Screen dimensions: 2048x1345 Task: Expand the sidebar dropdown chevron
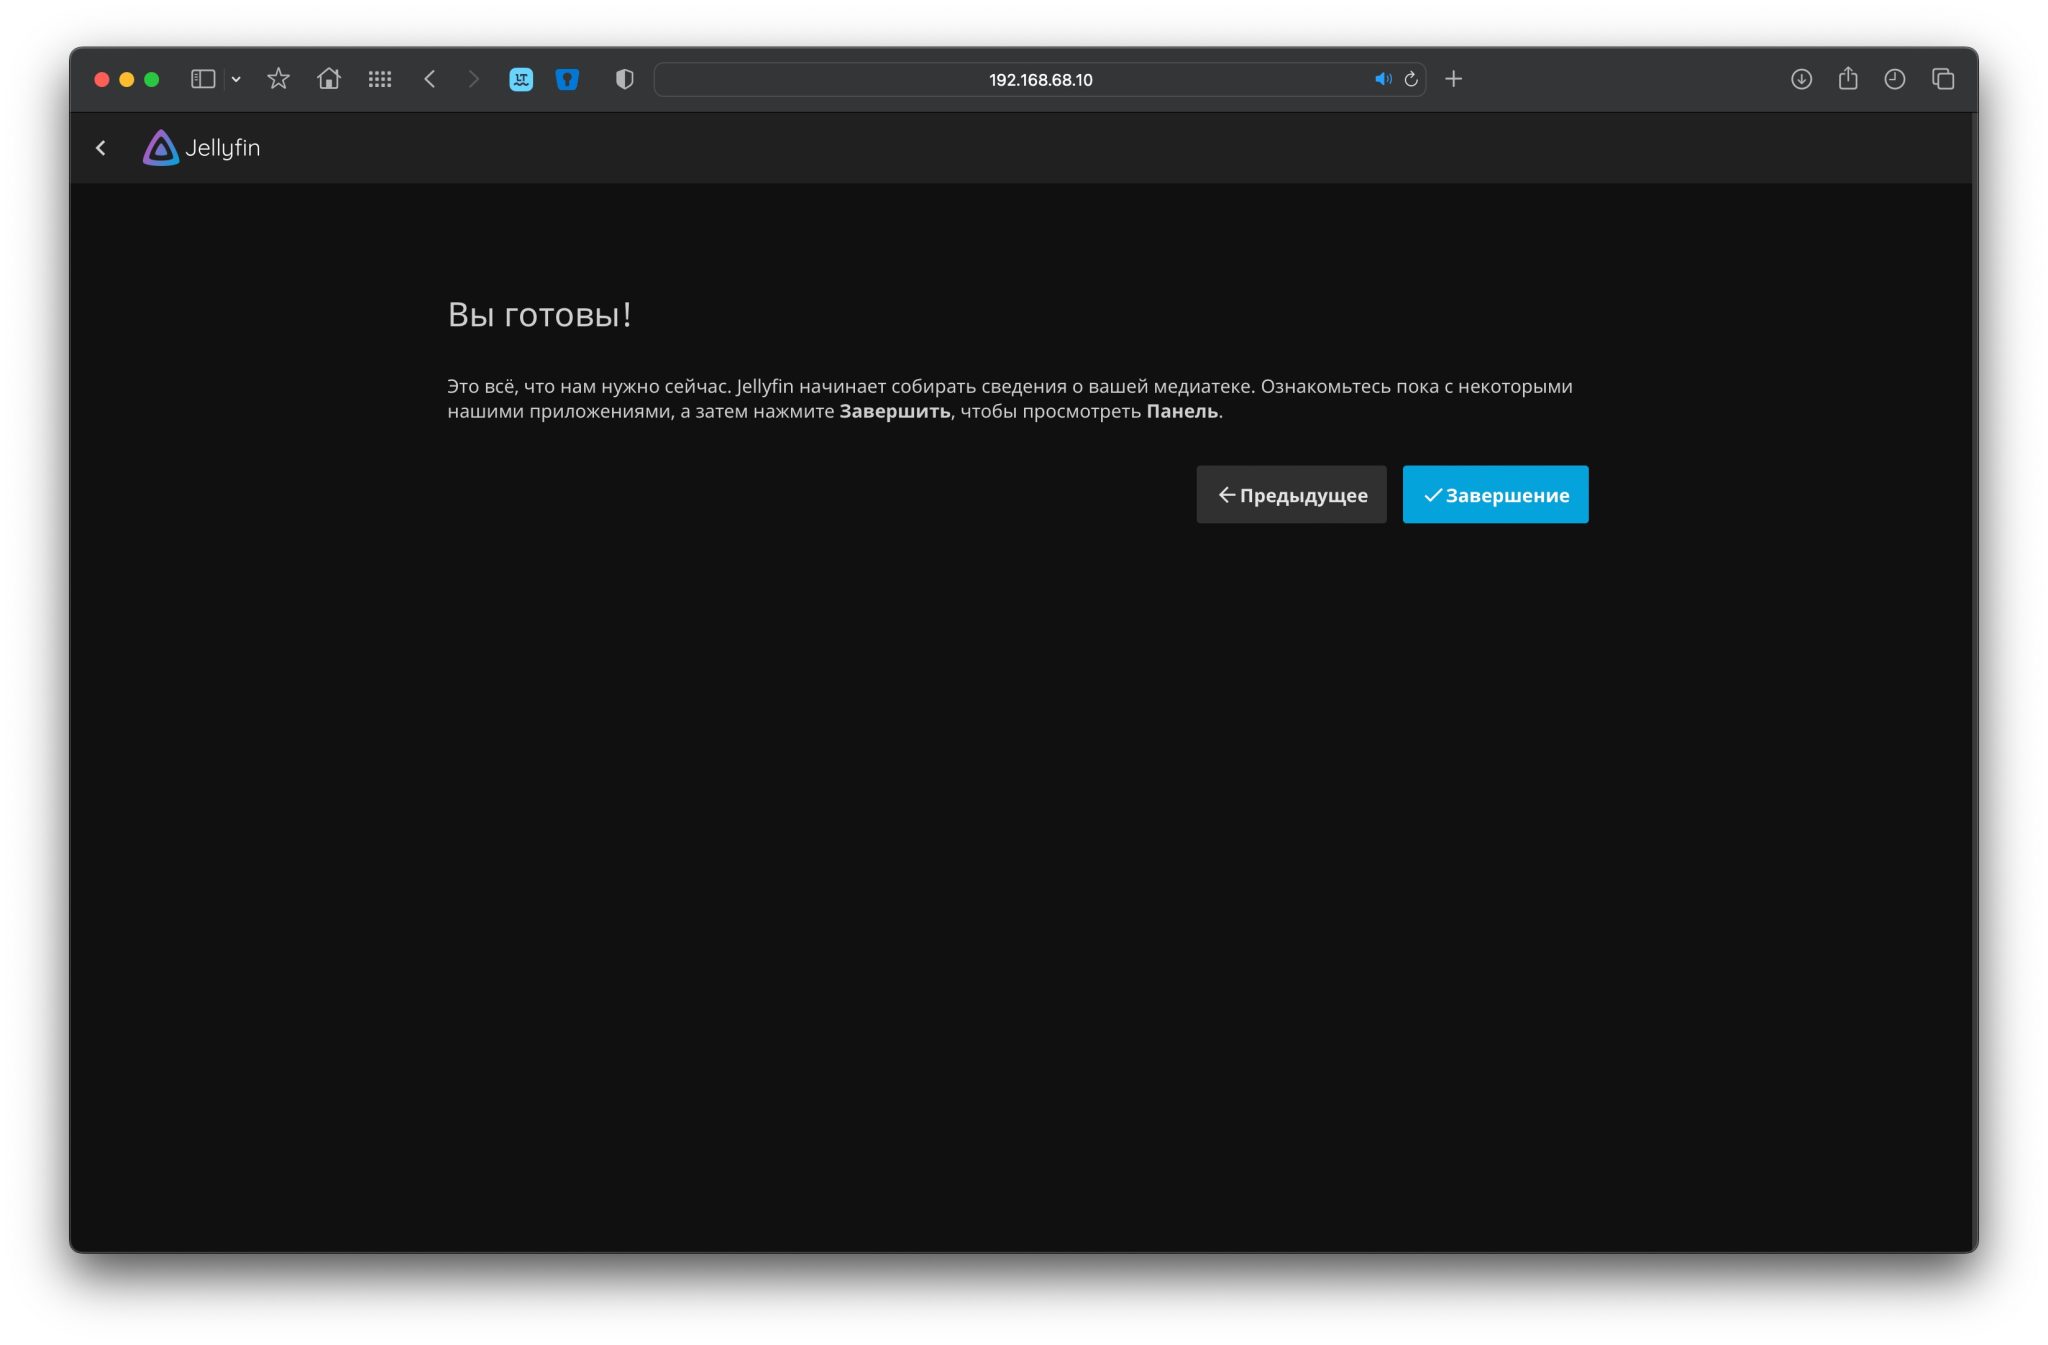(x=236, y=79)
